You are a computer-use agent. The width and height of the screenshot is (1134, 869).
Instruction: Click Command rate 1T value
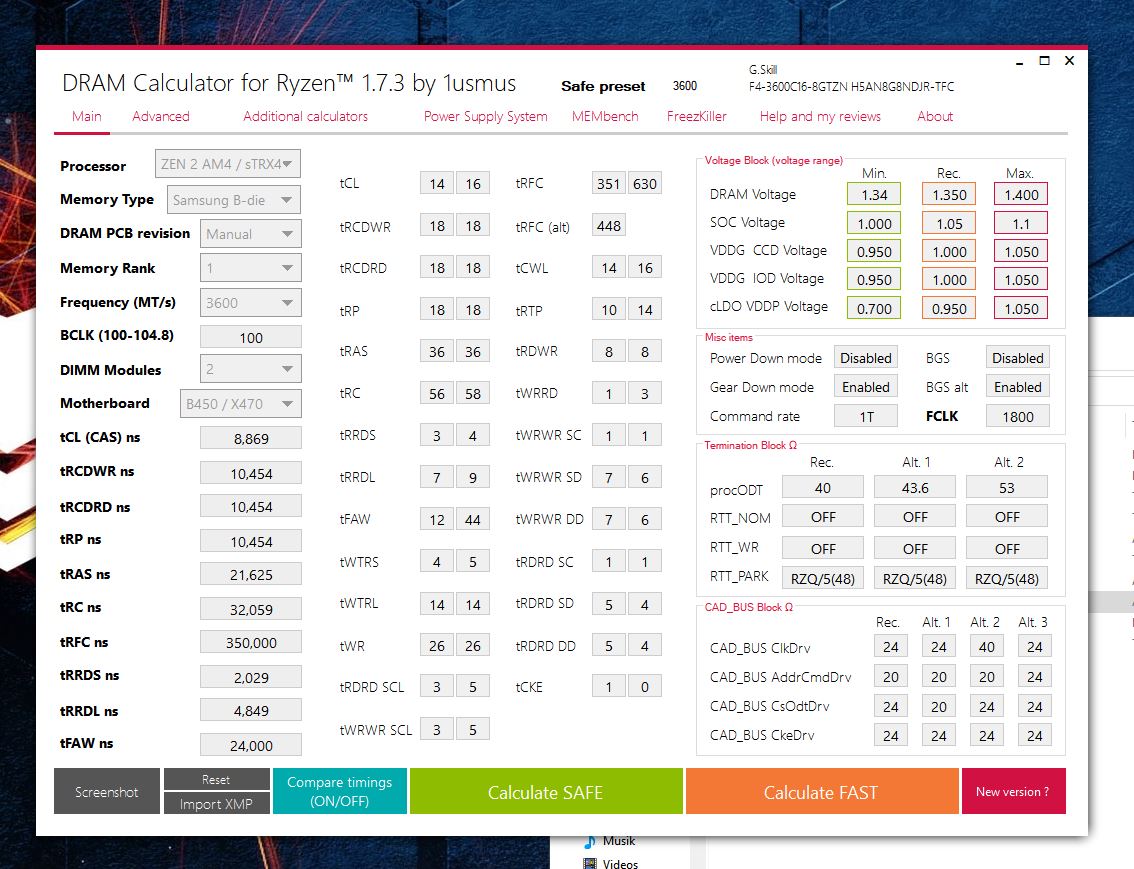pos(866,416)
